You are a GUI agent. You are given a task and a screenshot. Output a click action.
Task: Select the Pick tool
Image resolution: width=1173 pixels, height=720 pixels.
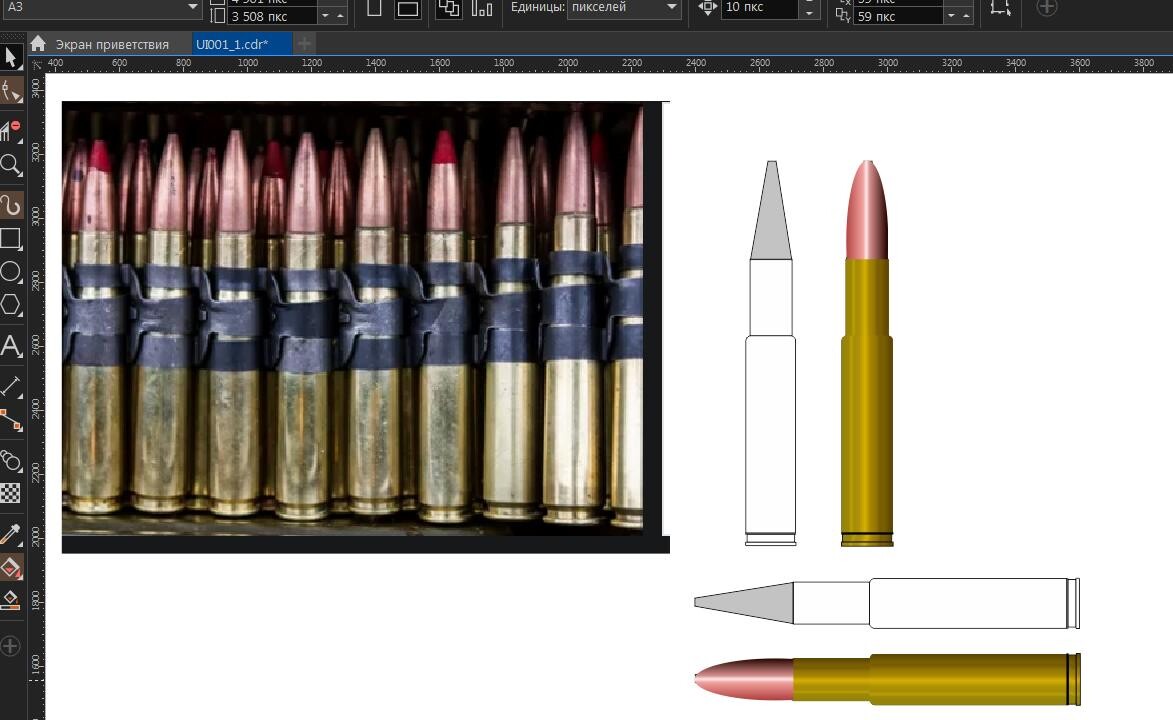(x=13, y=57)
